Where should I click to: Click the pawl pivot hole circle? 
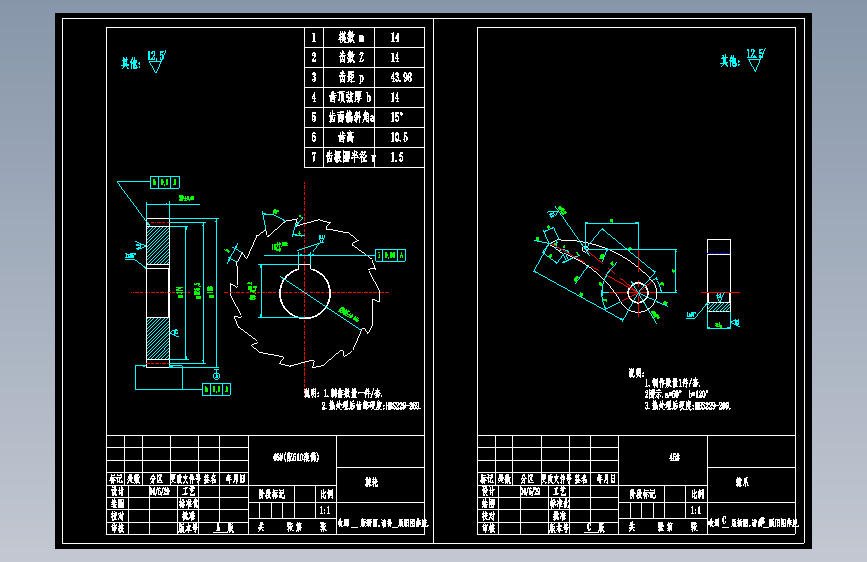638,293
